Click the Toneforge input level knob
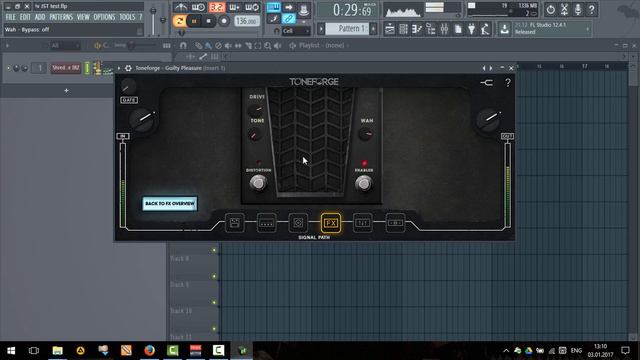 click(143, 119)
